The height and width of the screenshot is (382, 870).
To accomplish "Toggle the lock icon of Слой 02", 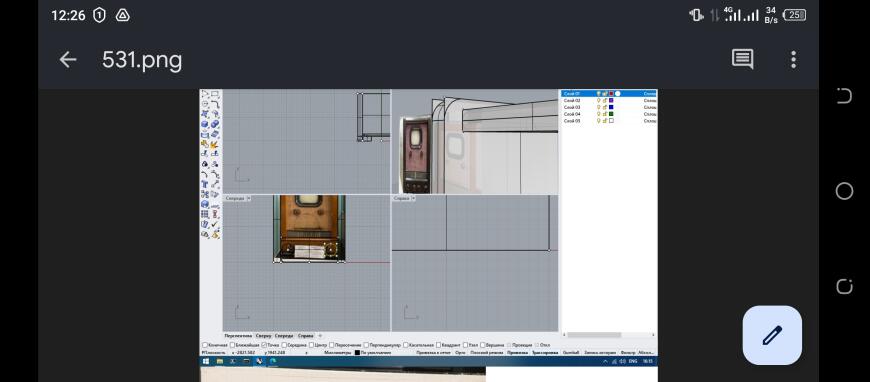I will click(605, 100).
